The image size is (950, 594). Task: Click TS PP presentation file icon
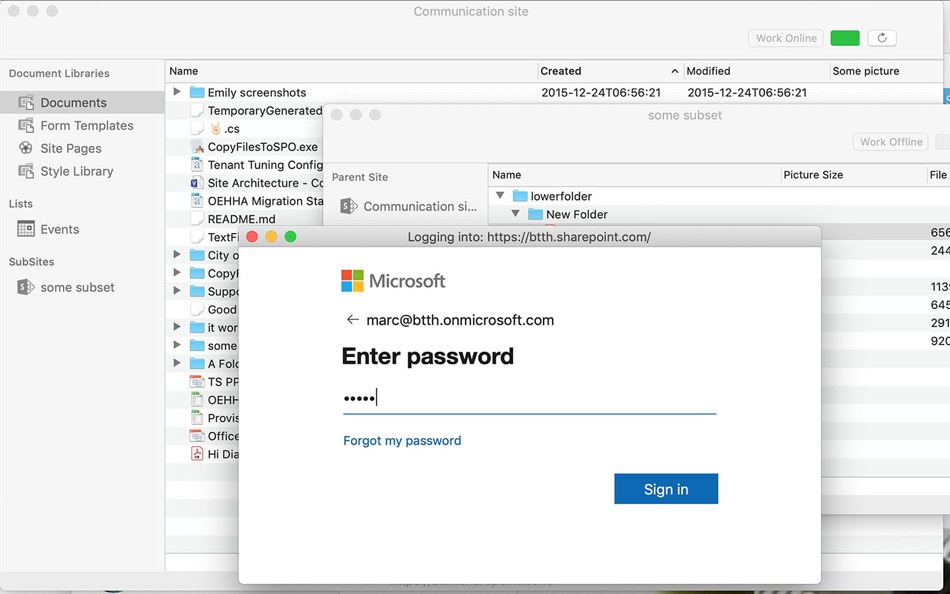point(197,381)
